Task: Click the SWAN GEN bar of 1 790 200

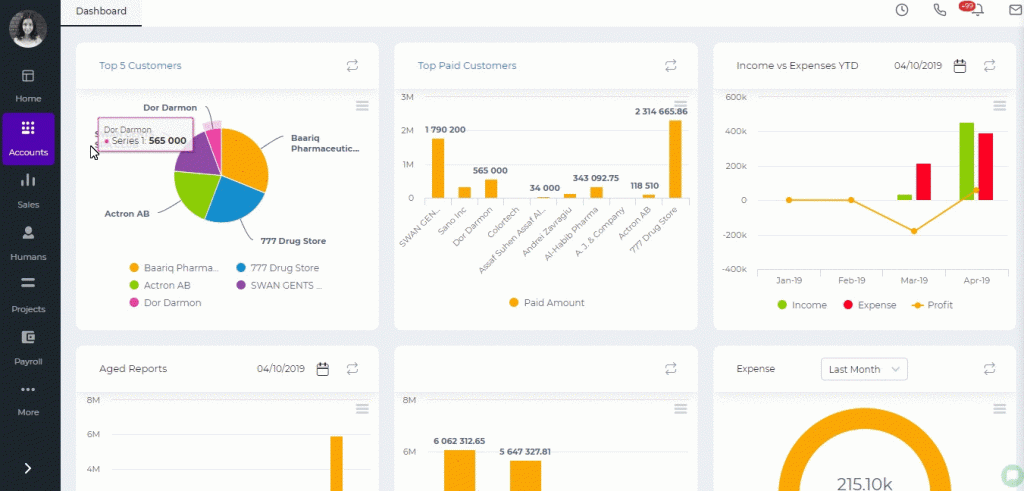Action: (438, 168)
